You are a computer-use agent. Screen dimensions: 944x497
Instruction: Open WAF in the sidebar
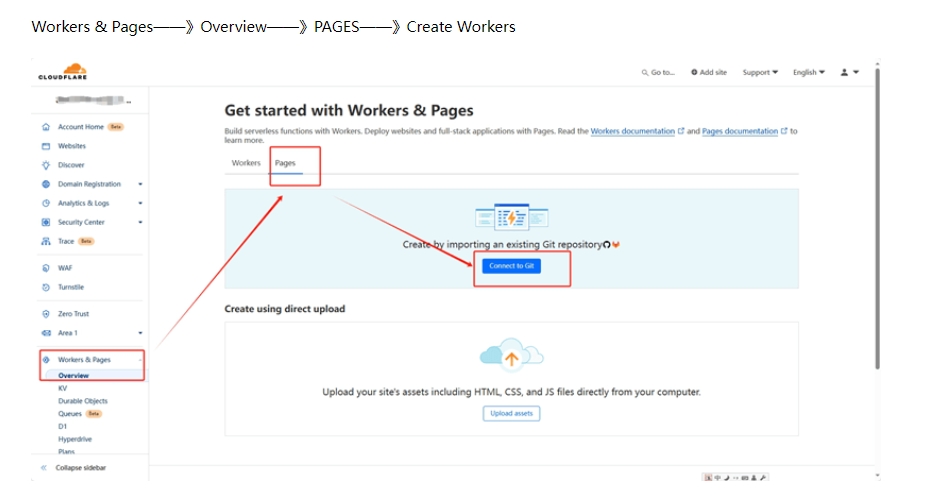tap(65, 268)
